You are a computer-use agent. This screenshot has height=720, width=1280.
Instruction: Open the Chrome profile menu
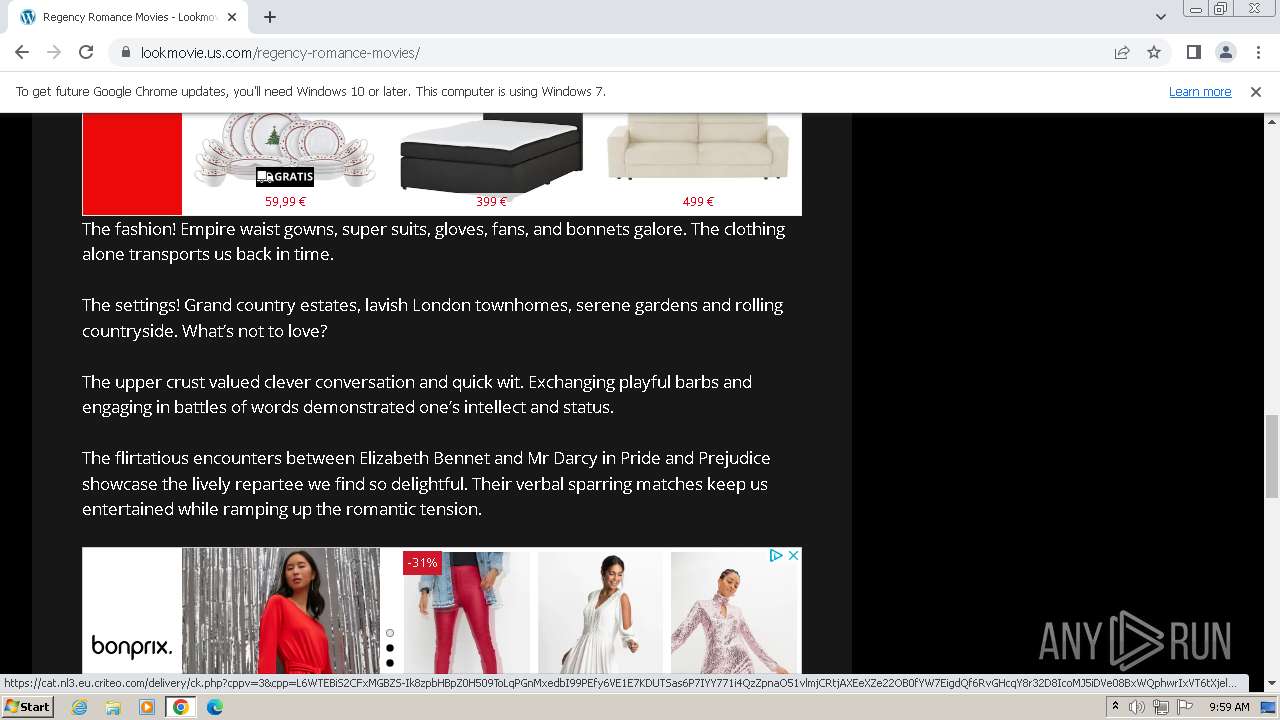click(1225, 52)
